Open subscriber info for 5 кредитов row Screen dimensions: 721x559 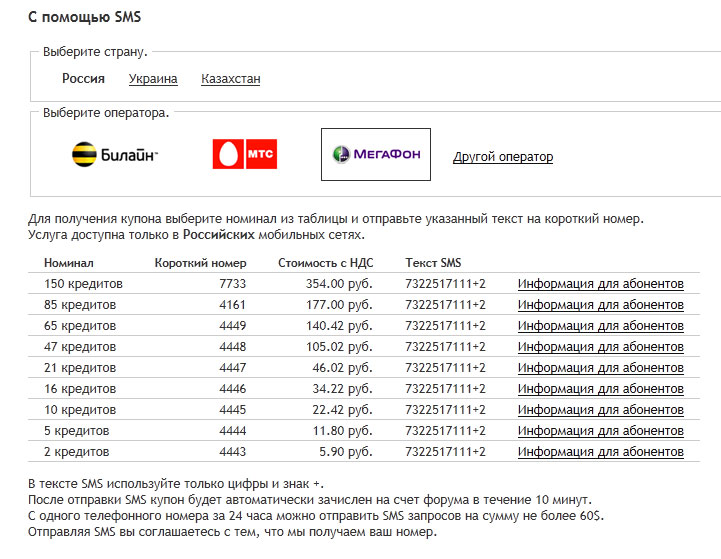point(601,431)
